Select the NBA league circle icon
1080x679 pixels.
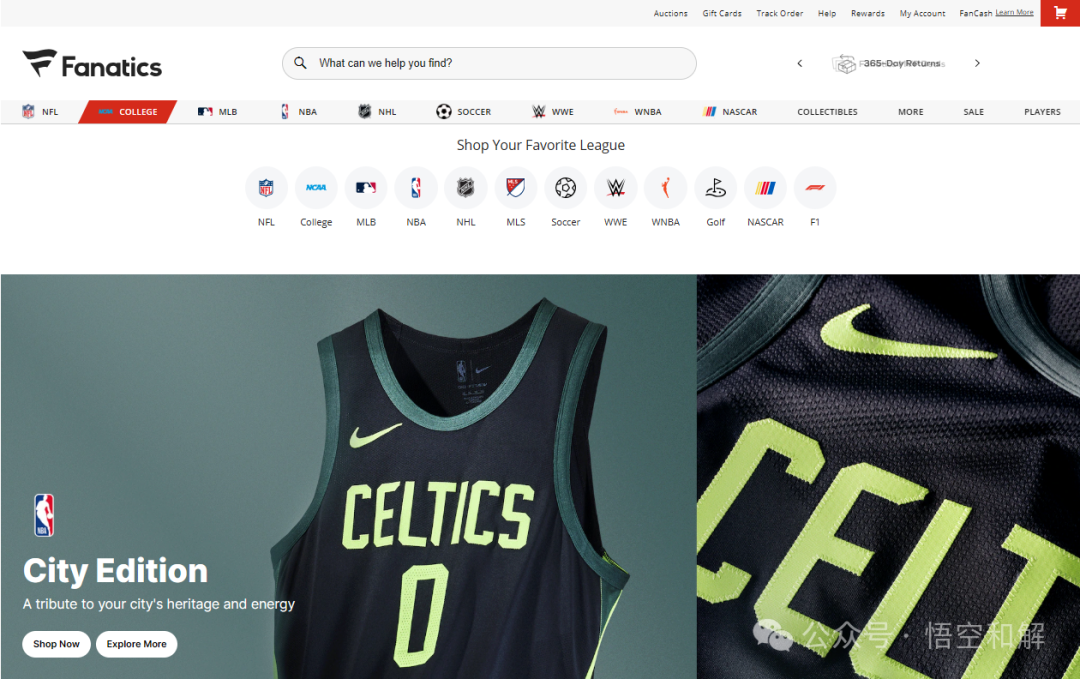(x=416, y=187)
